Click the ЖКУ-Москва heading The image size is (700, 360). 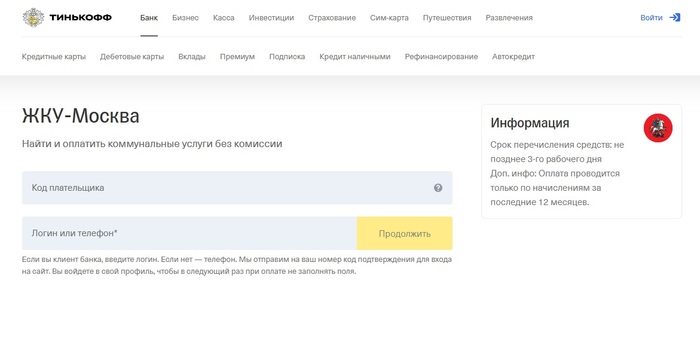tap(81, 116)
